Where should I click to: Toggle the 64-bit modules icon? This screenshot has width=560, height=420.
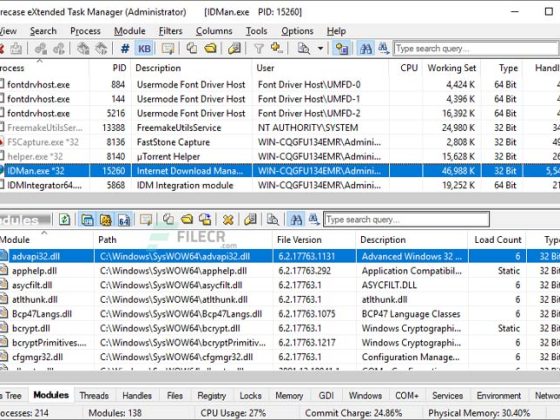pyautogui.click(x=124, y=219)
